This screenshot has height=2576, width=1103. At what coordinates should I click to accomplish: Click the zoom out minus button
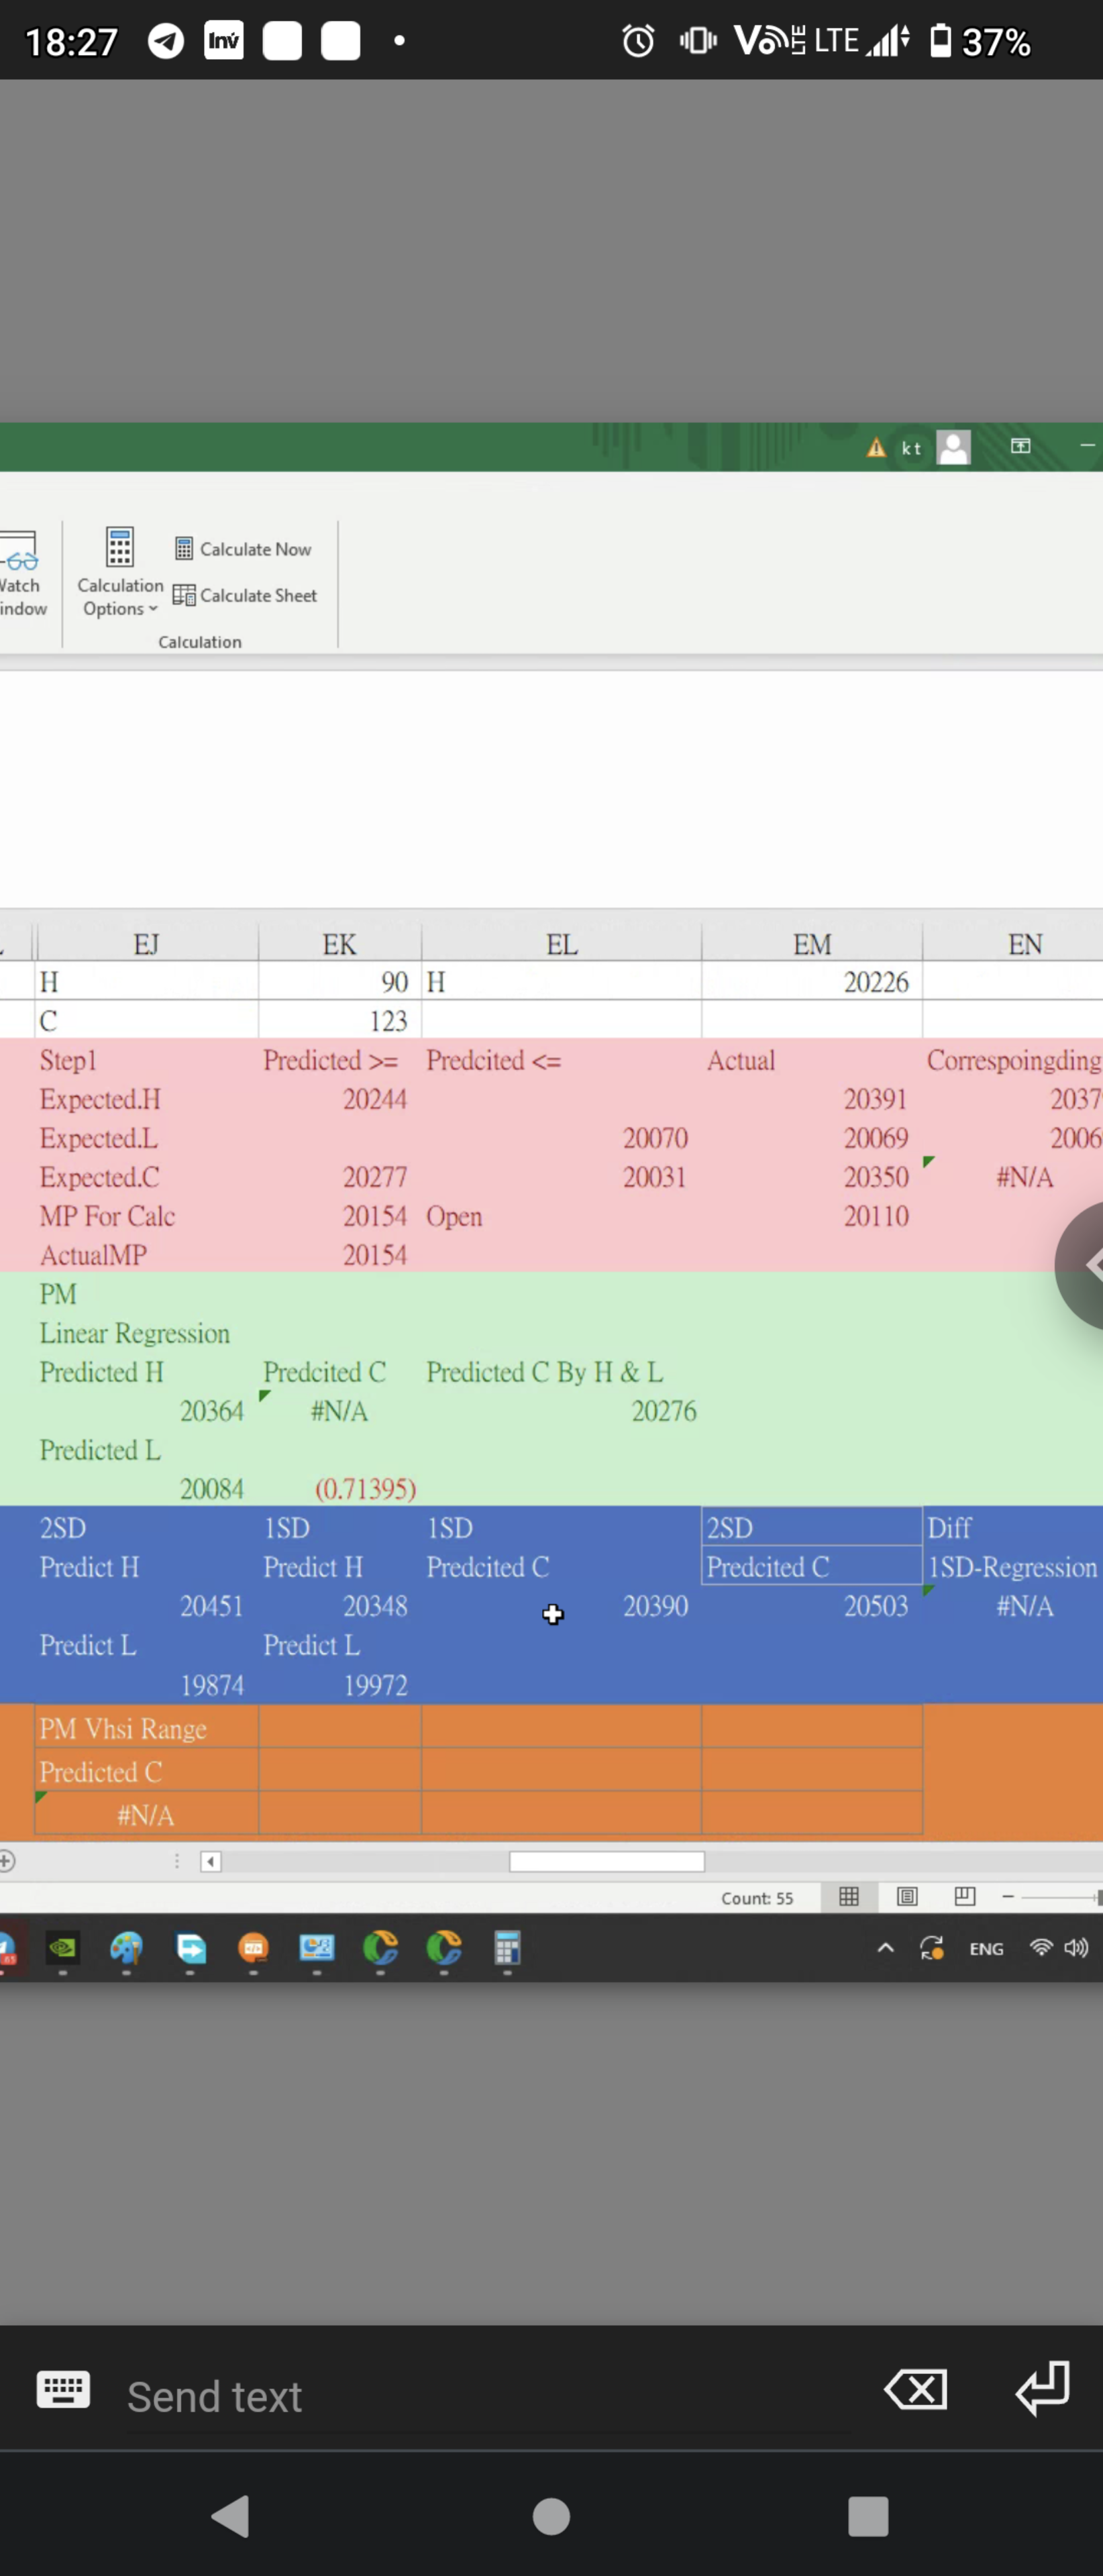coord(1008,1896)
